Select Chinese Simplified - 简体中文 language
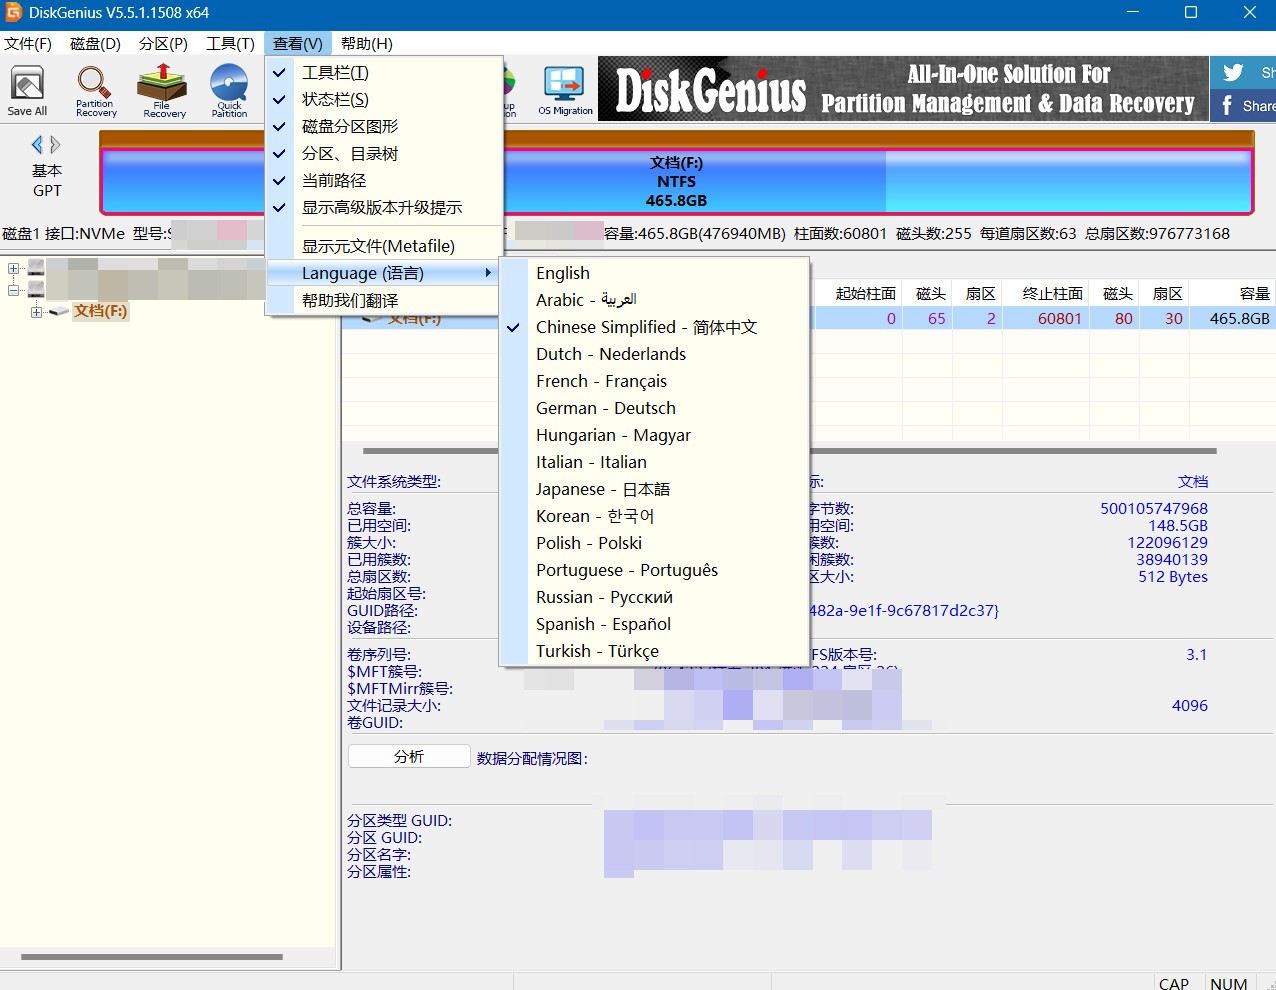 [654, 327]
